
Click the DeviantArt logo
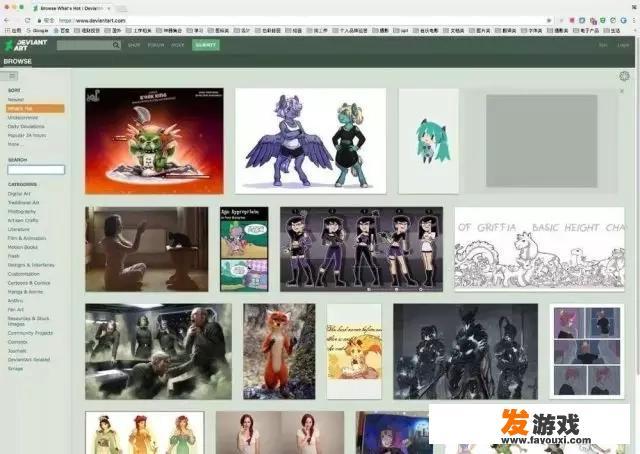pyautogui.click(x=25, y=45)
